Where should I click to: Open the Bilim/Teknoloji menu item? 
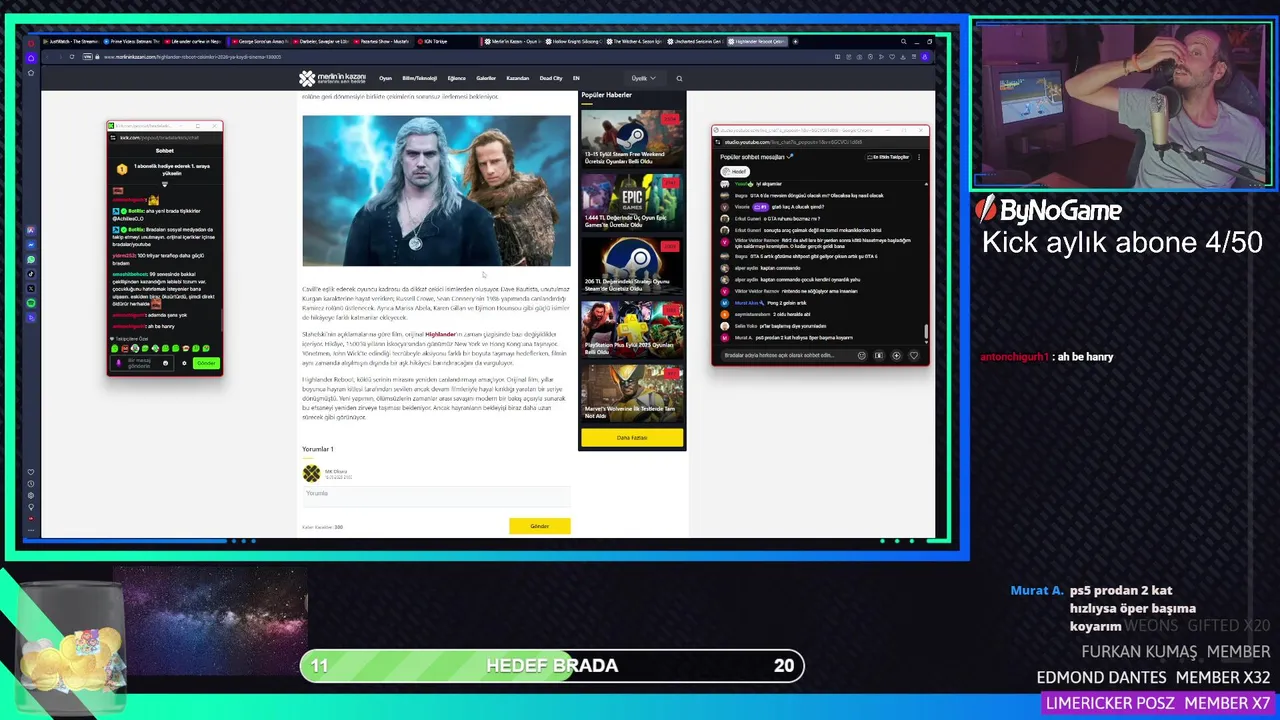pos(419,78)
